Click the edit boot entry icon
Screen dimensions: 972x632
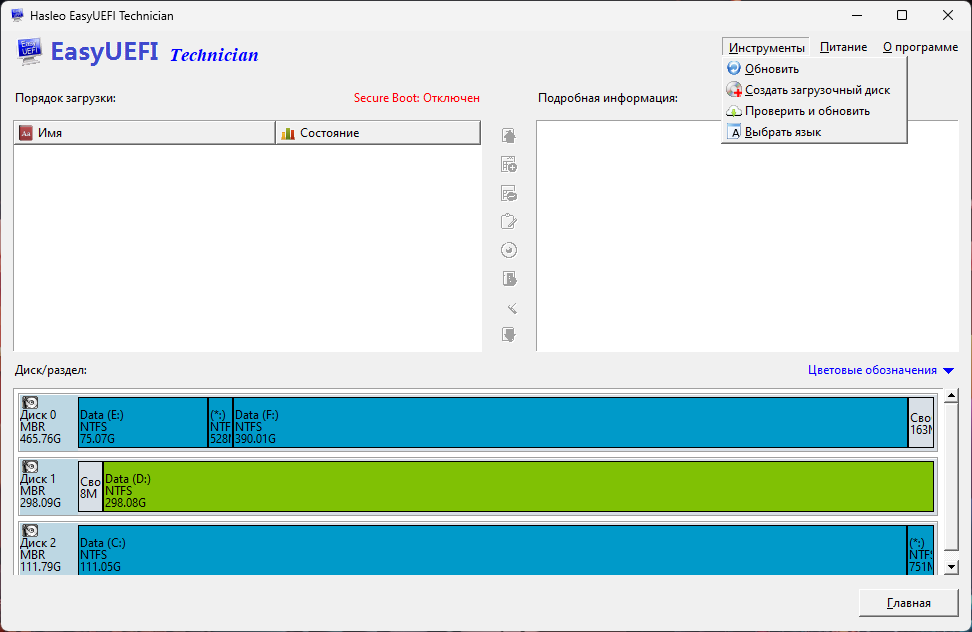click(x=509, y=221)
